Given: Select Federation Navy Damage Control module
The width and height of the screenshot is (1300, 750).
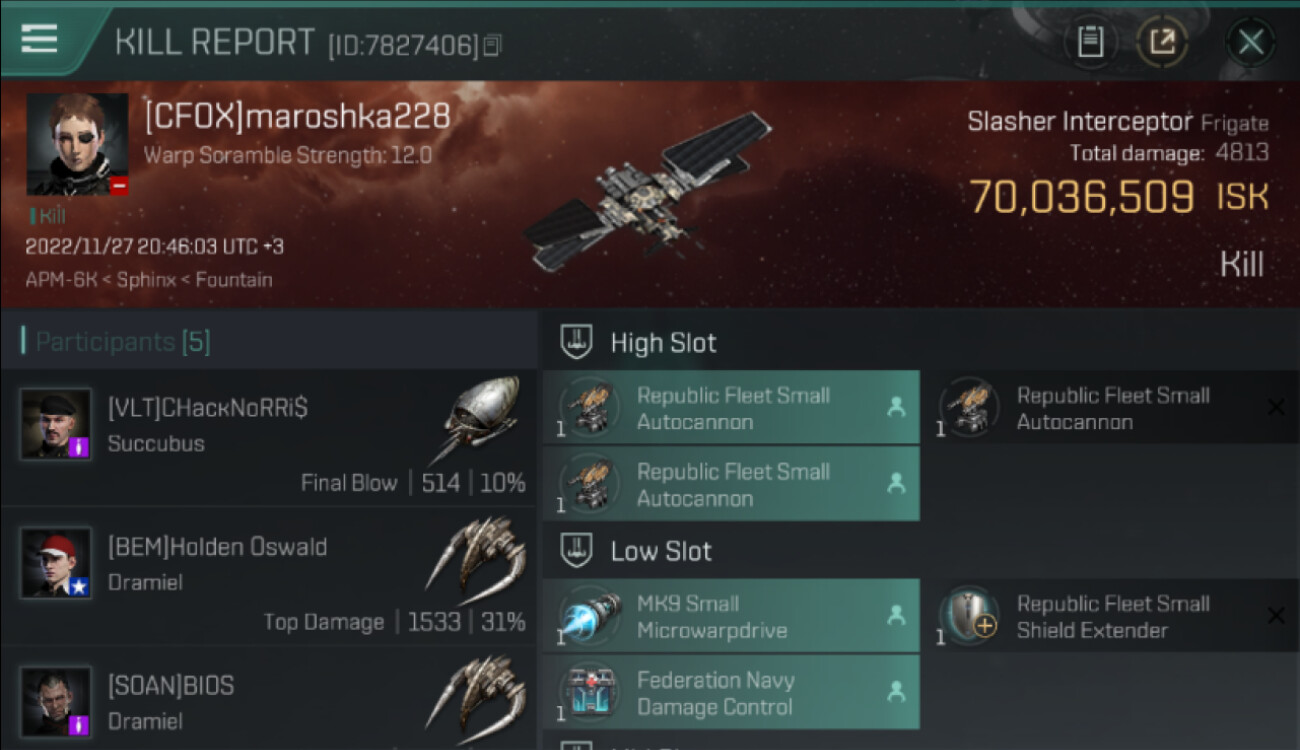Looking at the screenshot, I should tap(730, 693).
